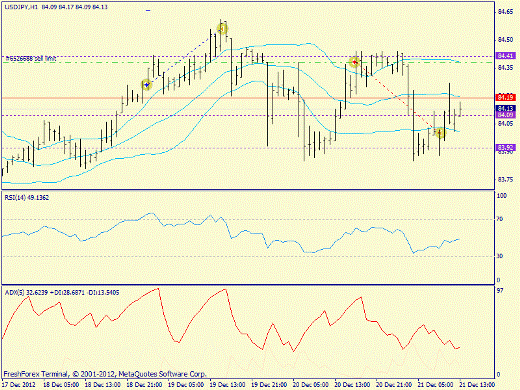The image size is (520, 390).
Task: Select the red 84.19 price tag
Action: (506, 98)
